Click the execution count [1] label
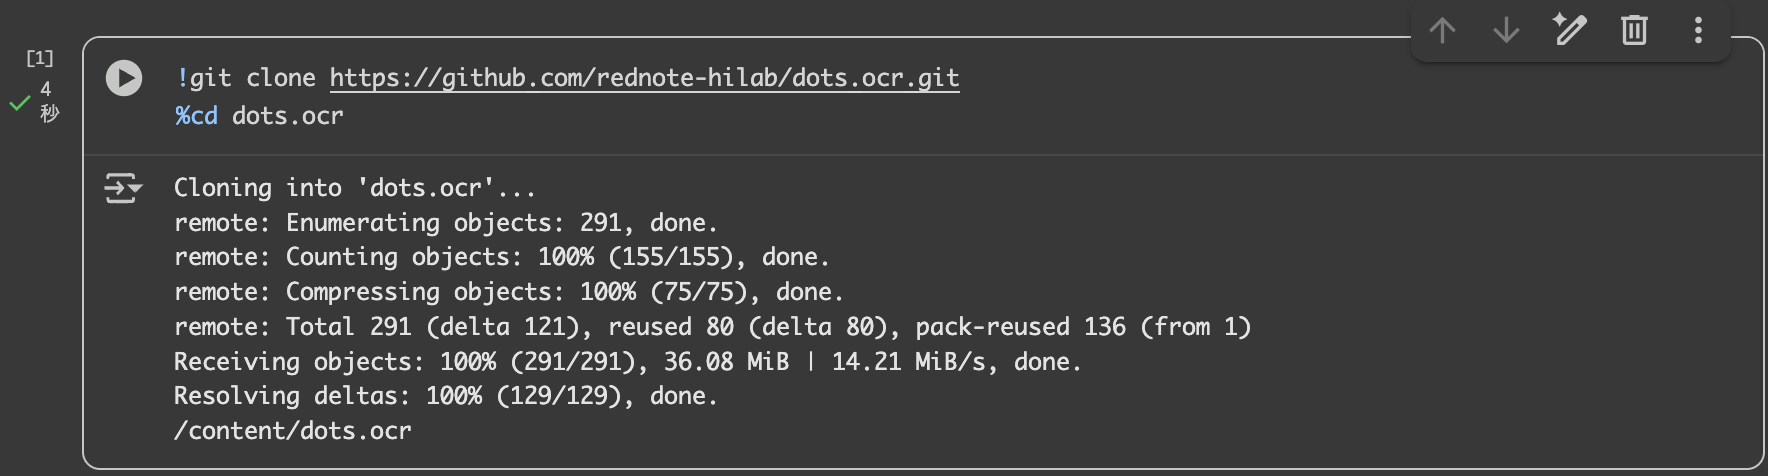This screenshot has height=476, width=1768. [x=40, y=58]
